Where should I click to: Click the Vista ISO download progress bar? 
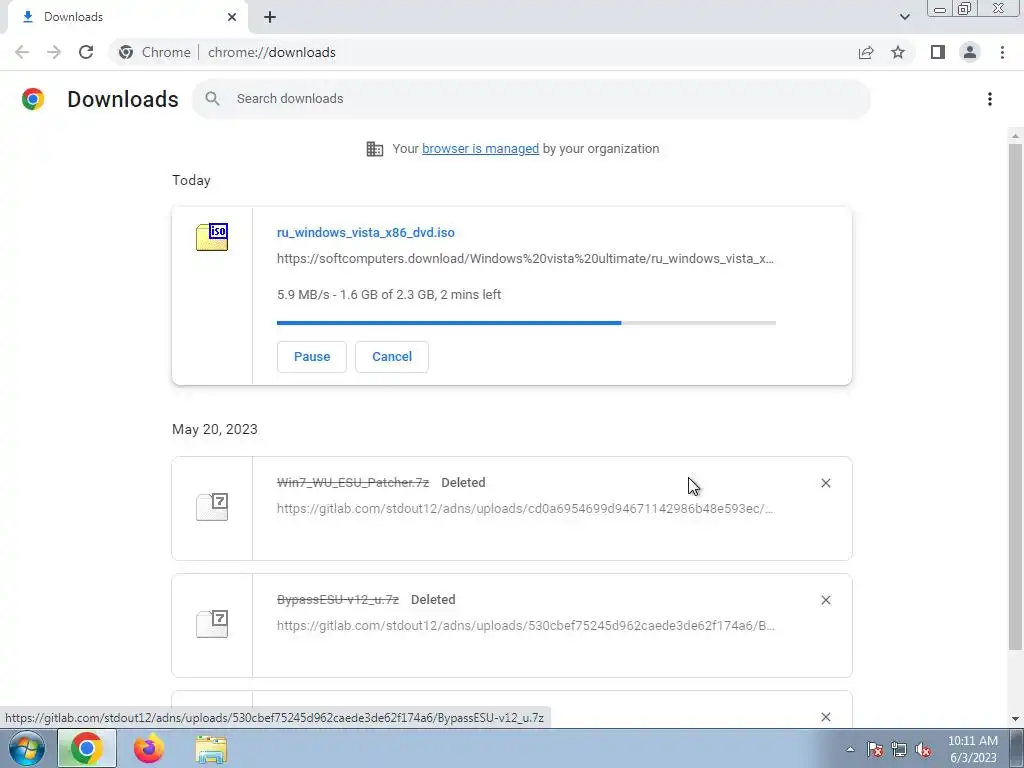[526, 323]
